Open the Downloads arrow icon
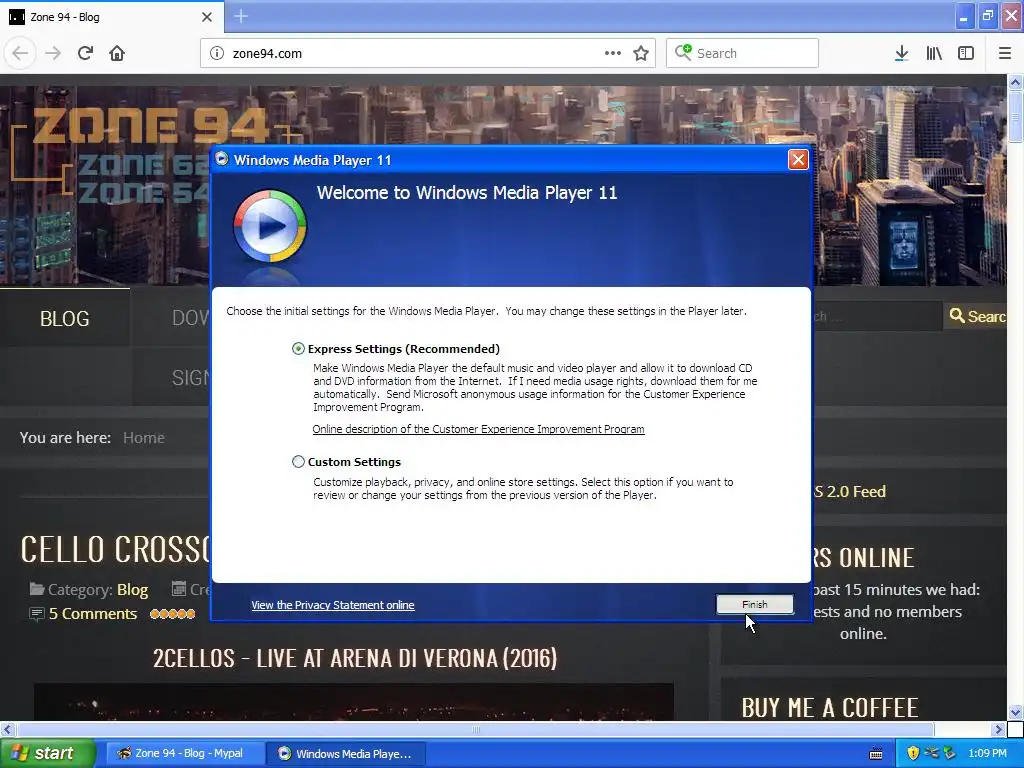This screenshot has width=1024, height=768. click(x=902, y=53)
